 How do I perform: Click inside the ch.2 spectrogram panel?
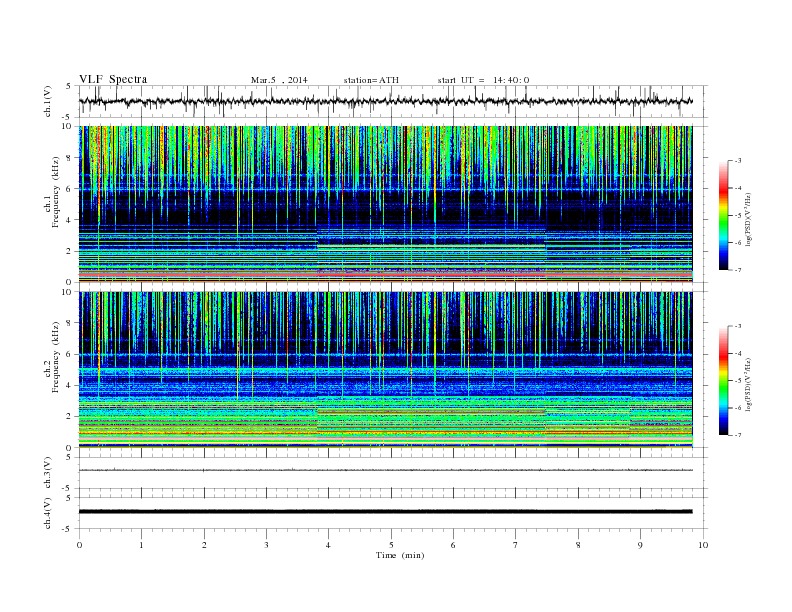(386, 370)
